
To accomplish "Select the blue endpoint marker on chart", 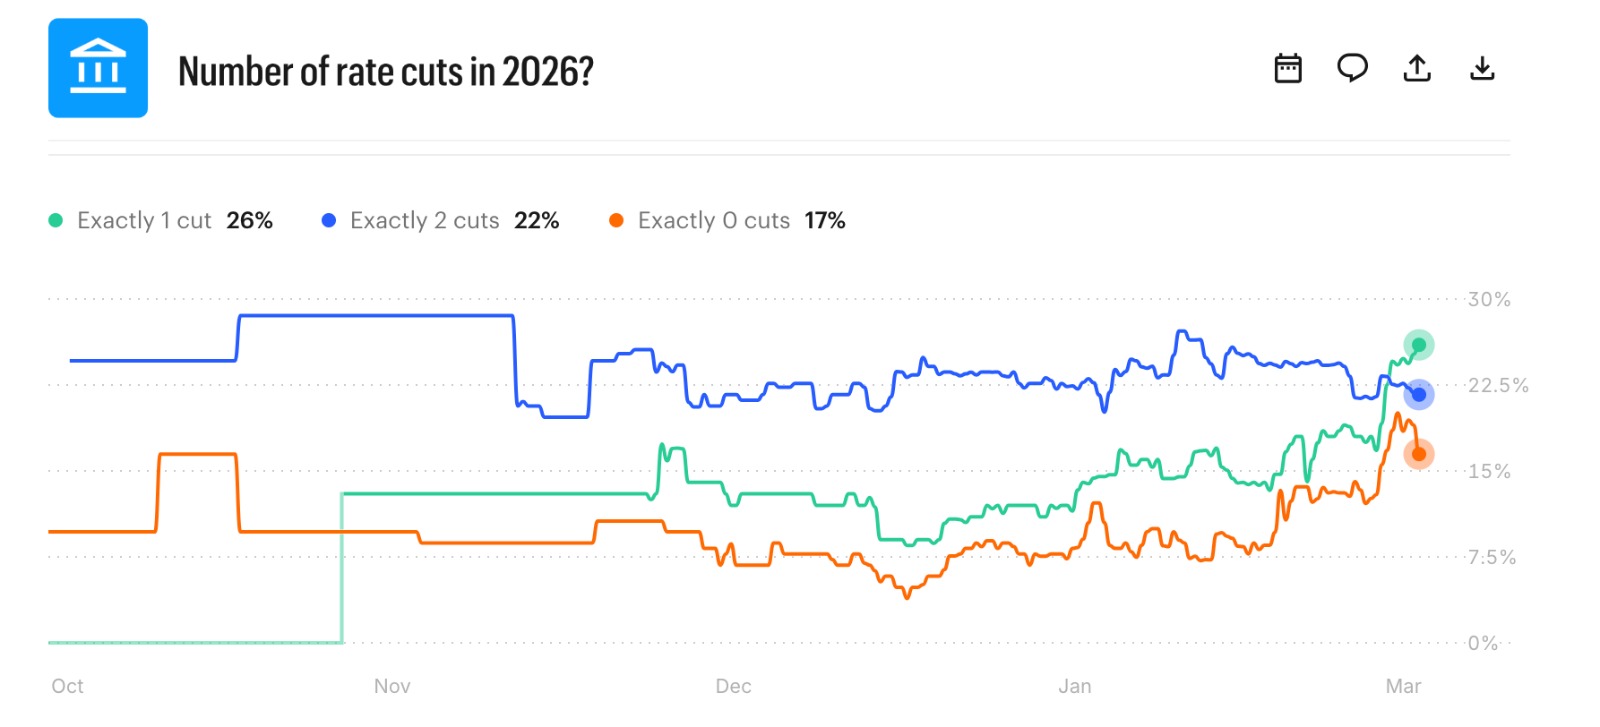I will tap(1418, 394).
